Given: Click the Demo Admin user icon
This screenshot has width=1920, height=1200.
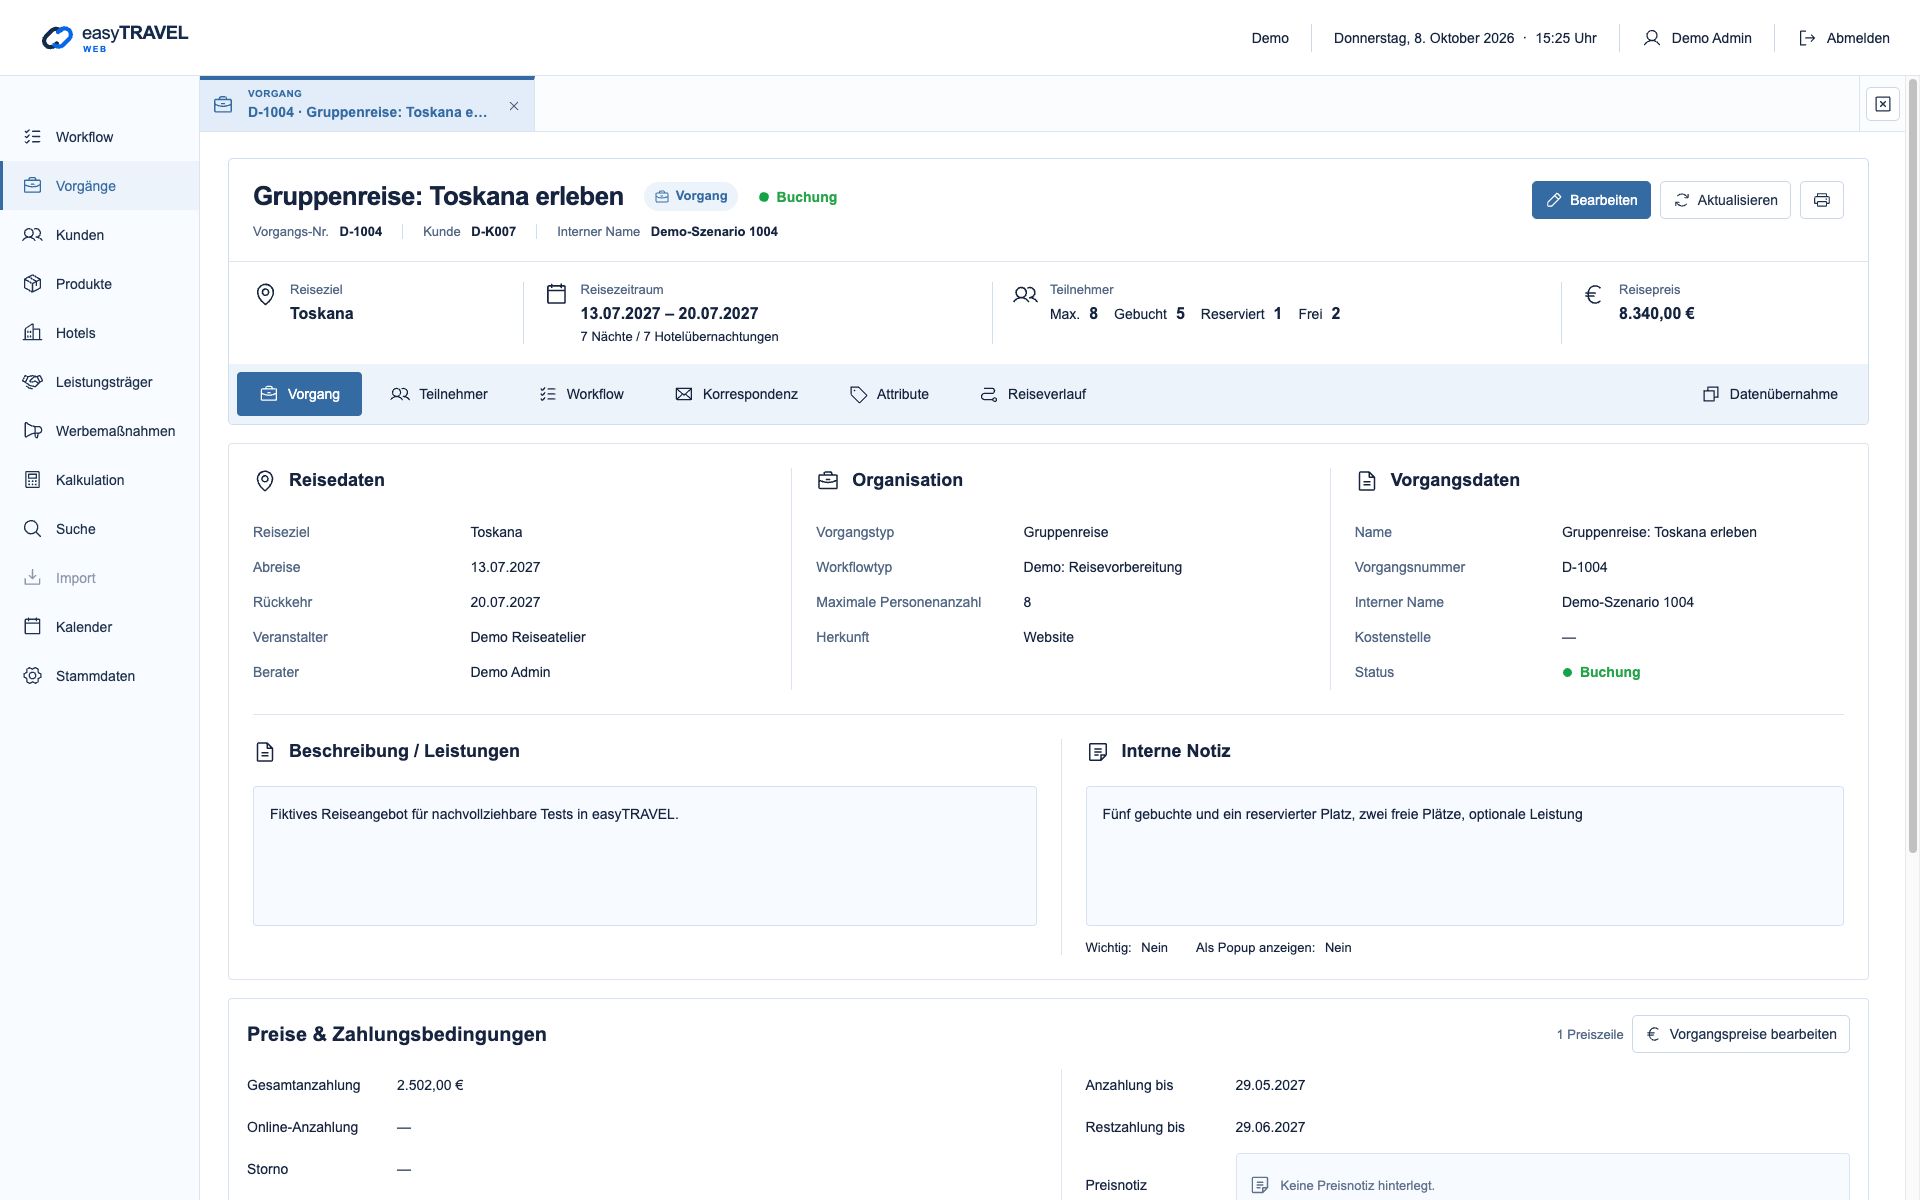Looking at the screenshot, I should click(x=1652, y=38).
